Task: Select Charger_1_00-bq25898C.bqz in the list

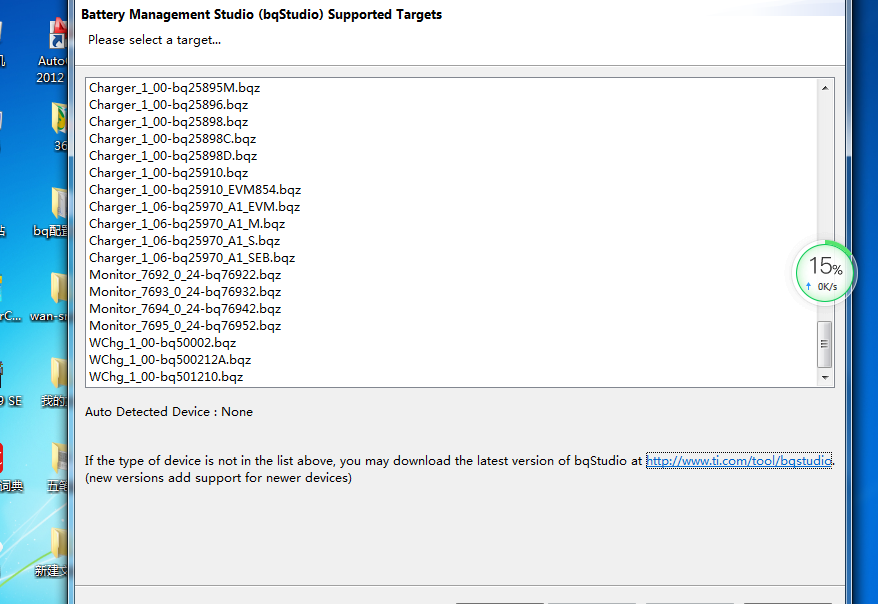Action: (x=172, y=139)
